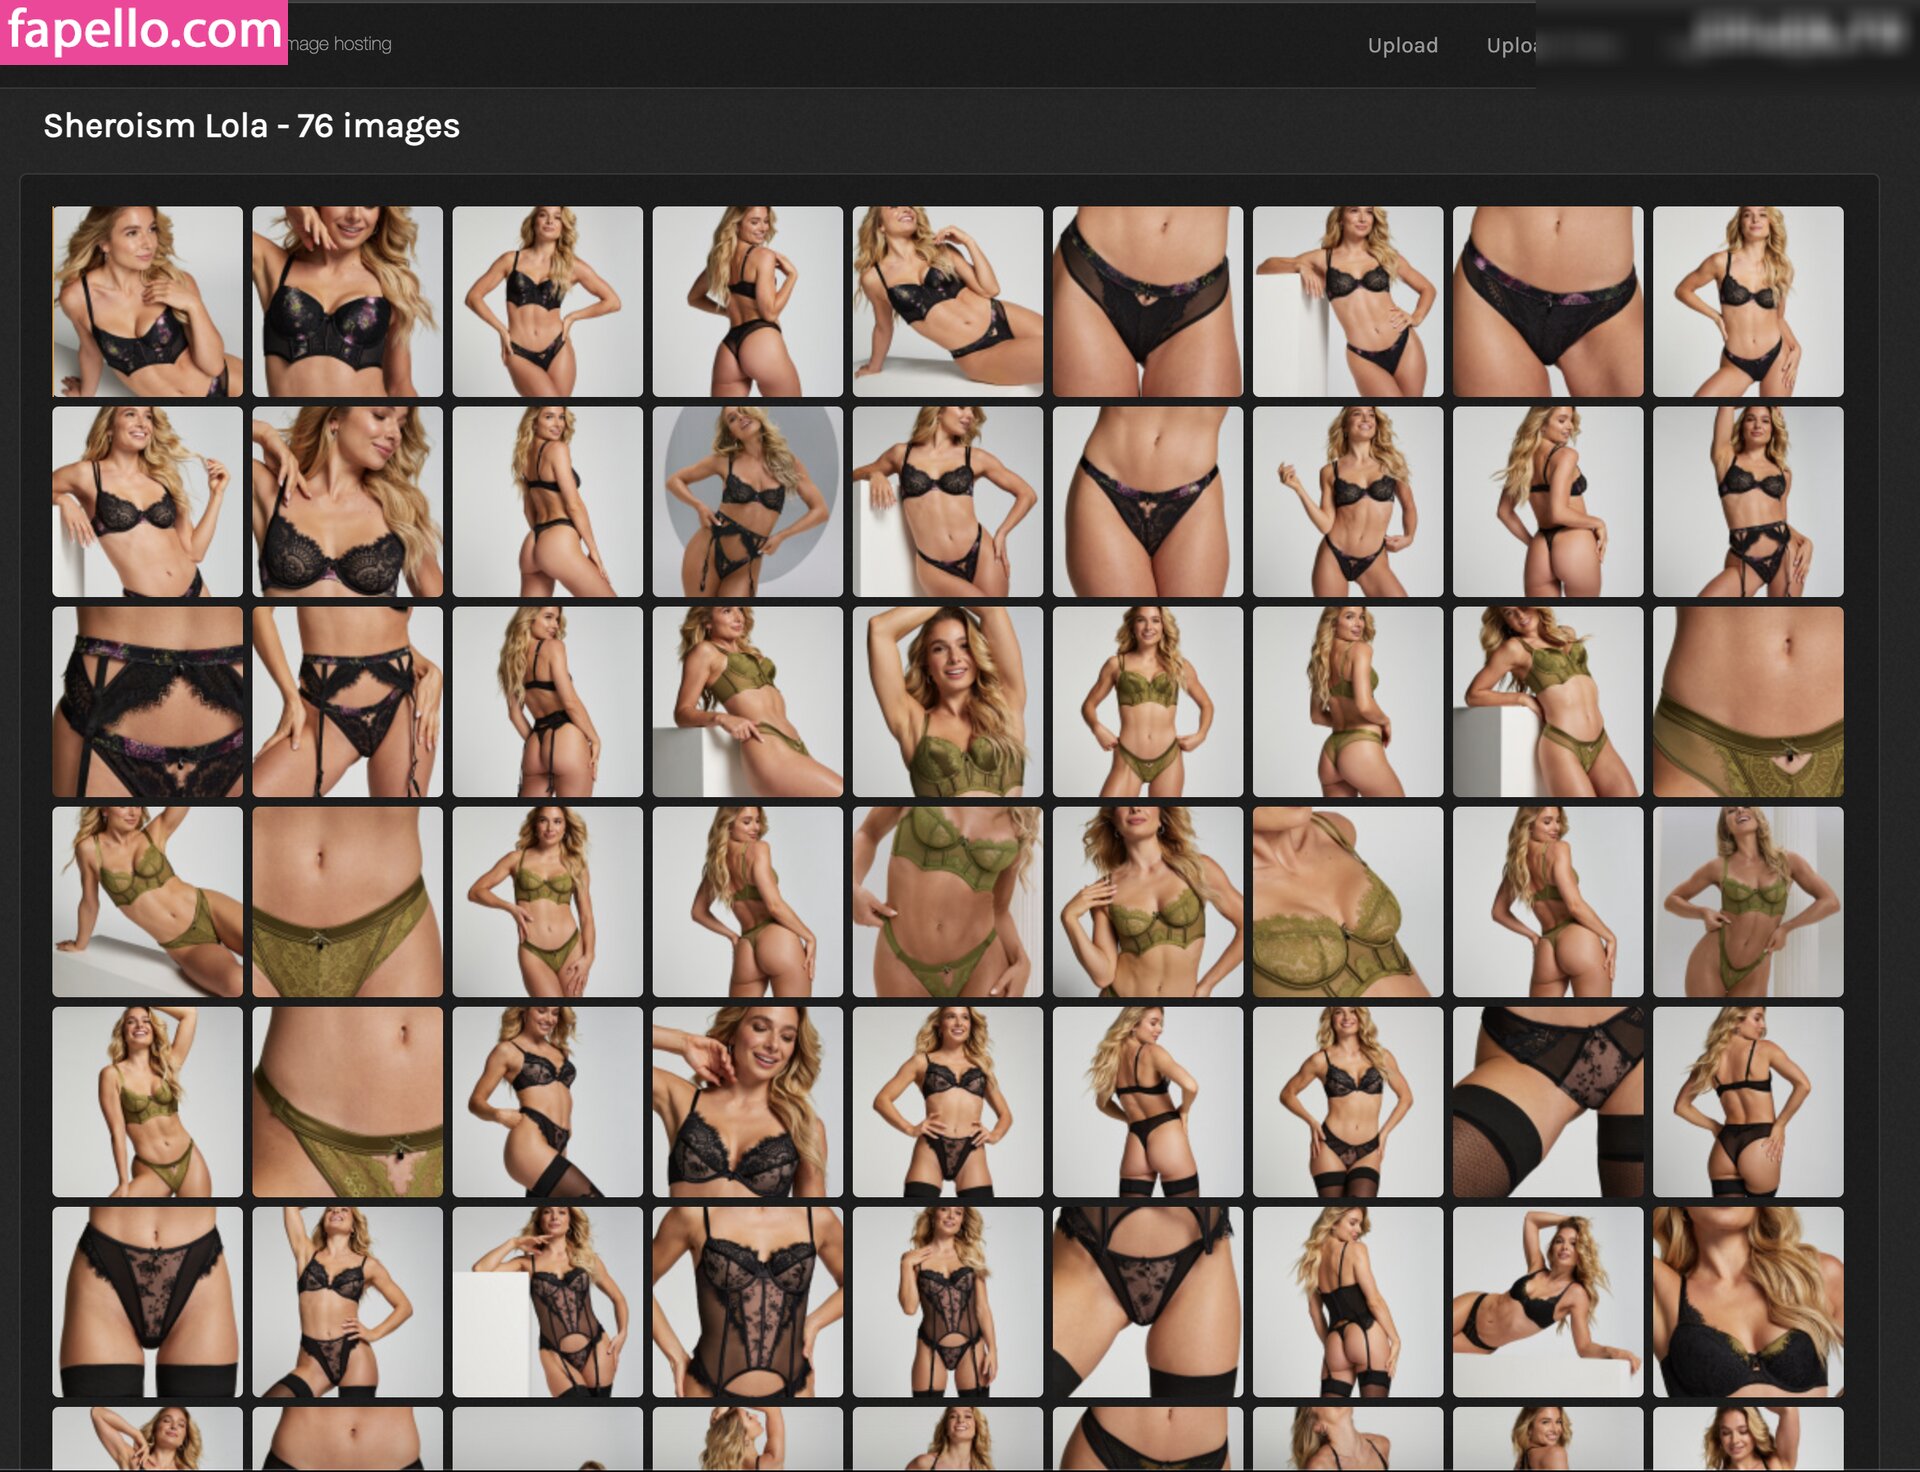
Task: Open thumbnail of model beside white fluted column
Action: [x=1747, y=901]
